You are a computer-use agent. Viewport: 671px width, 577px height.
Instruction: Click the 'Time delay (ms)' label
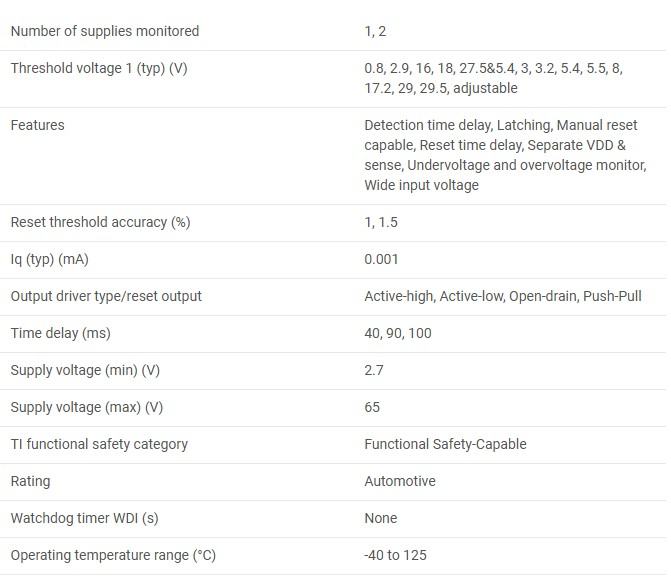(x=60, y=333)
